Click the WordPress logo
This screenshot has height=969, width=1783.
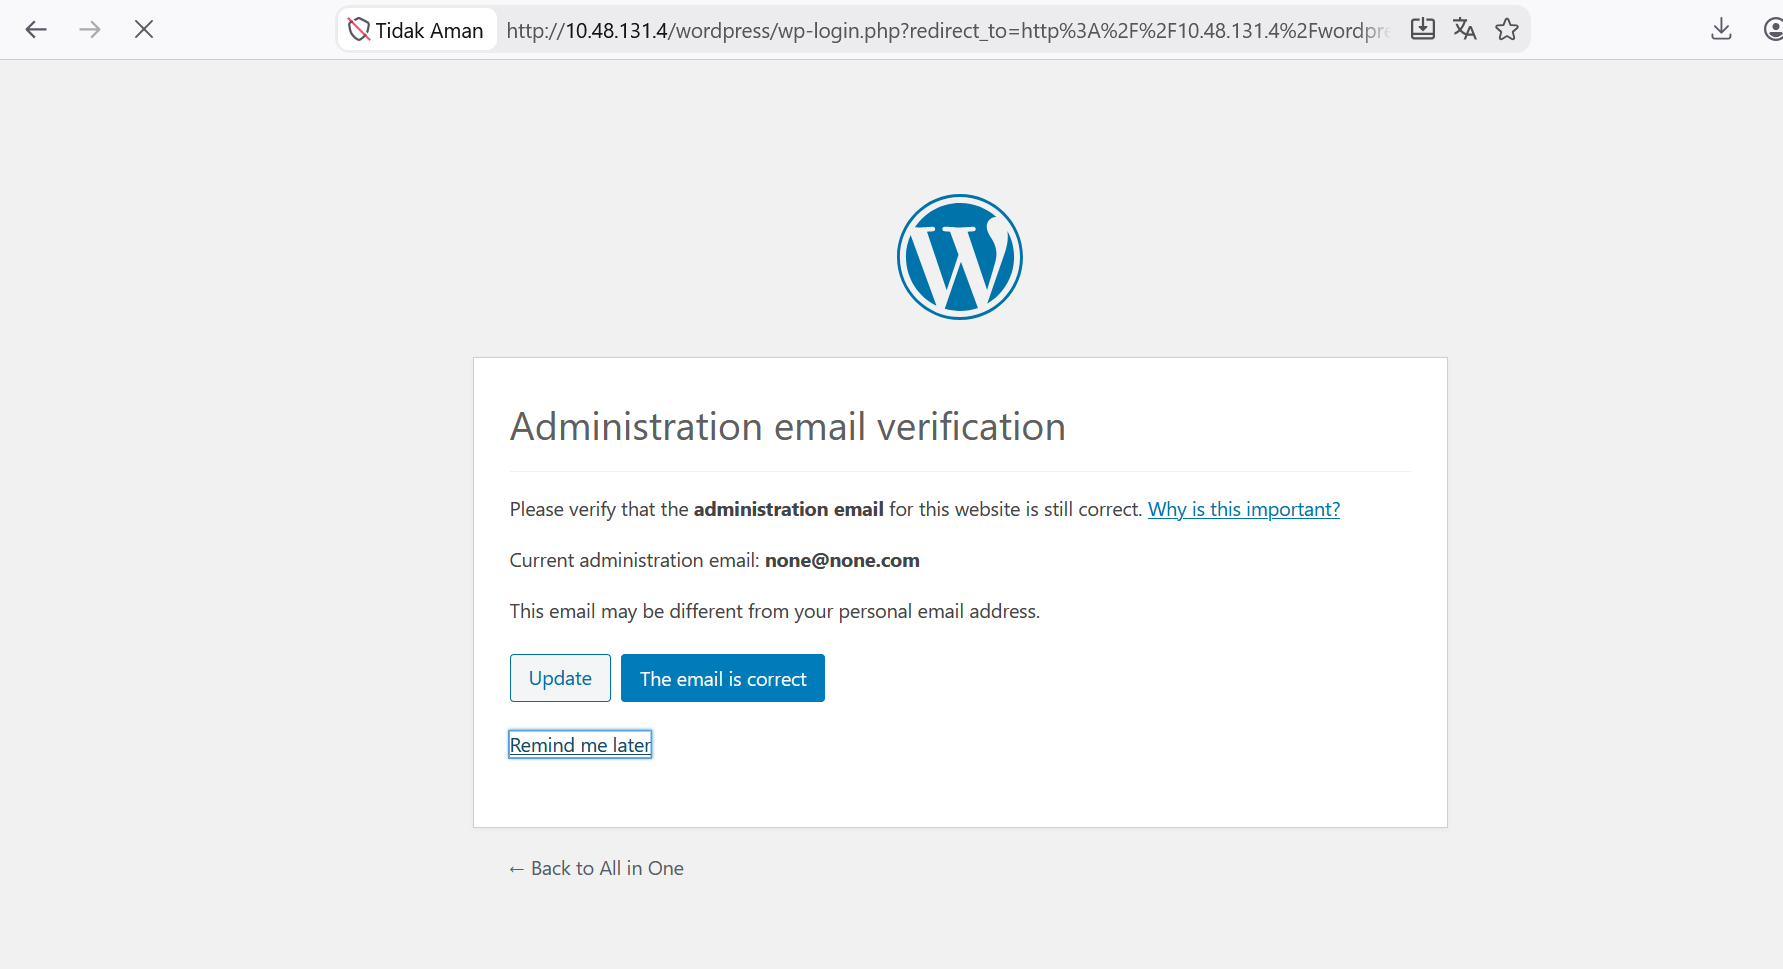coord(960,257)
